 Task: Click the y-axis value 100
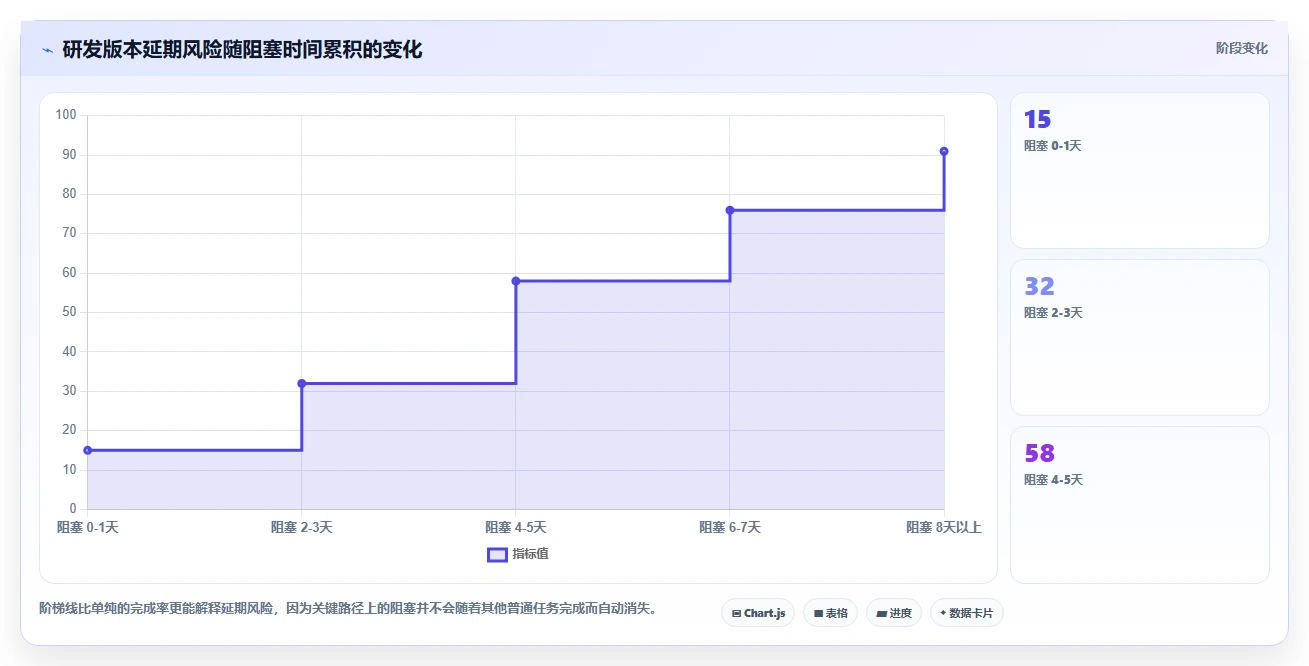point(66,115)
